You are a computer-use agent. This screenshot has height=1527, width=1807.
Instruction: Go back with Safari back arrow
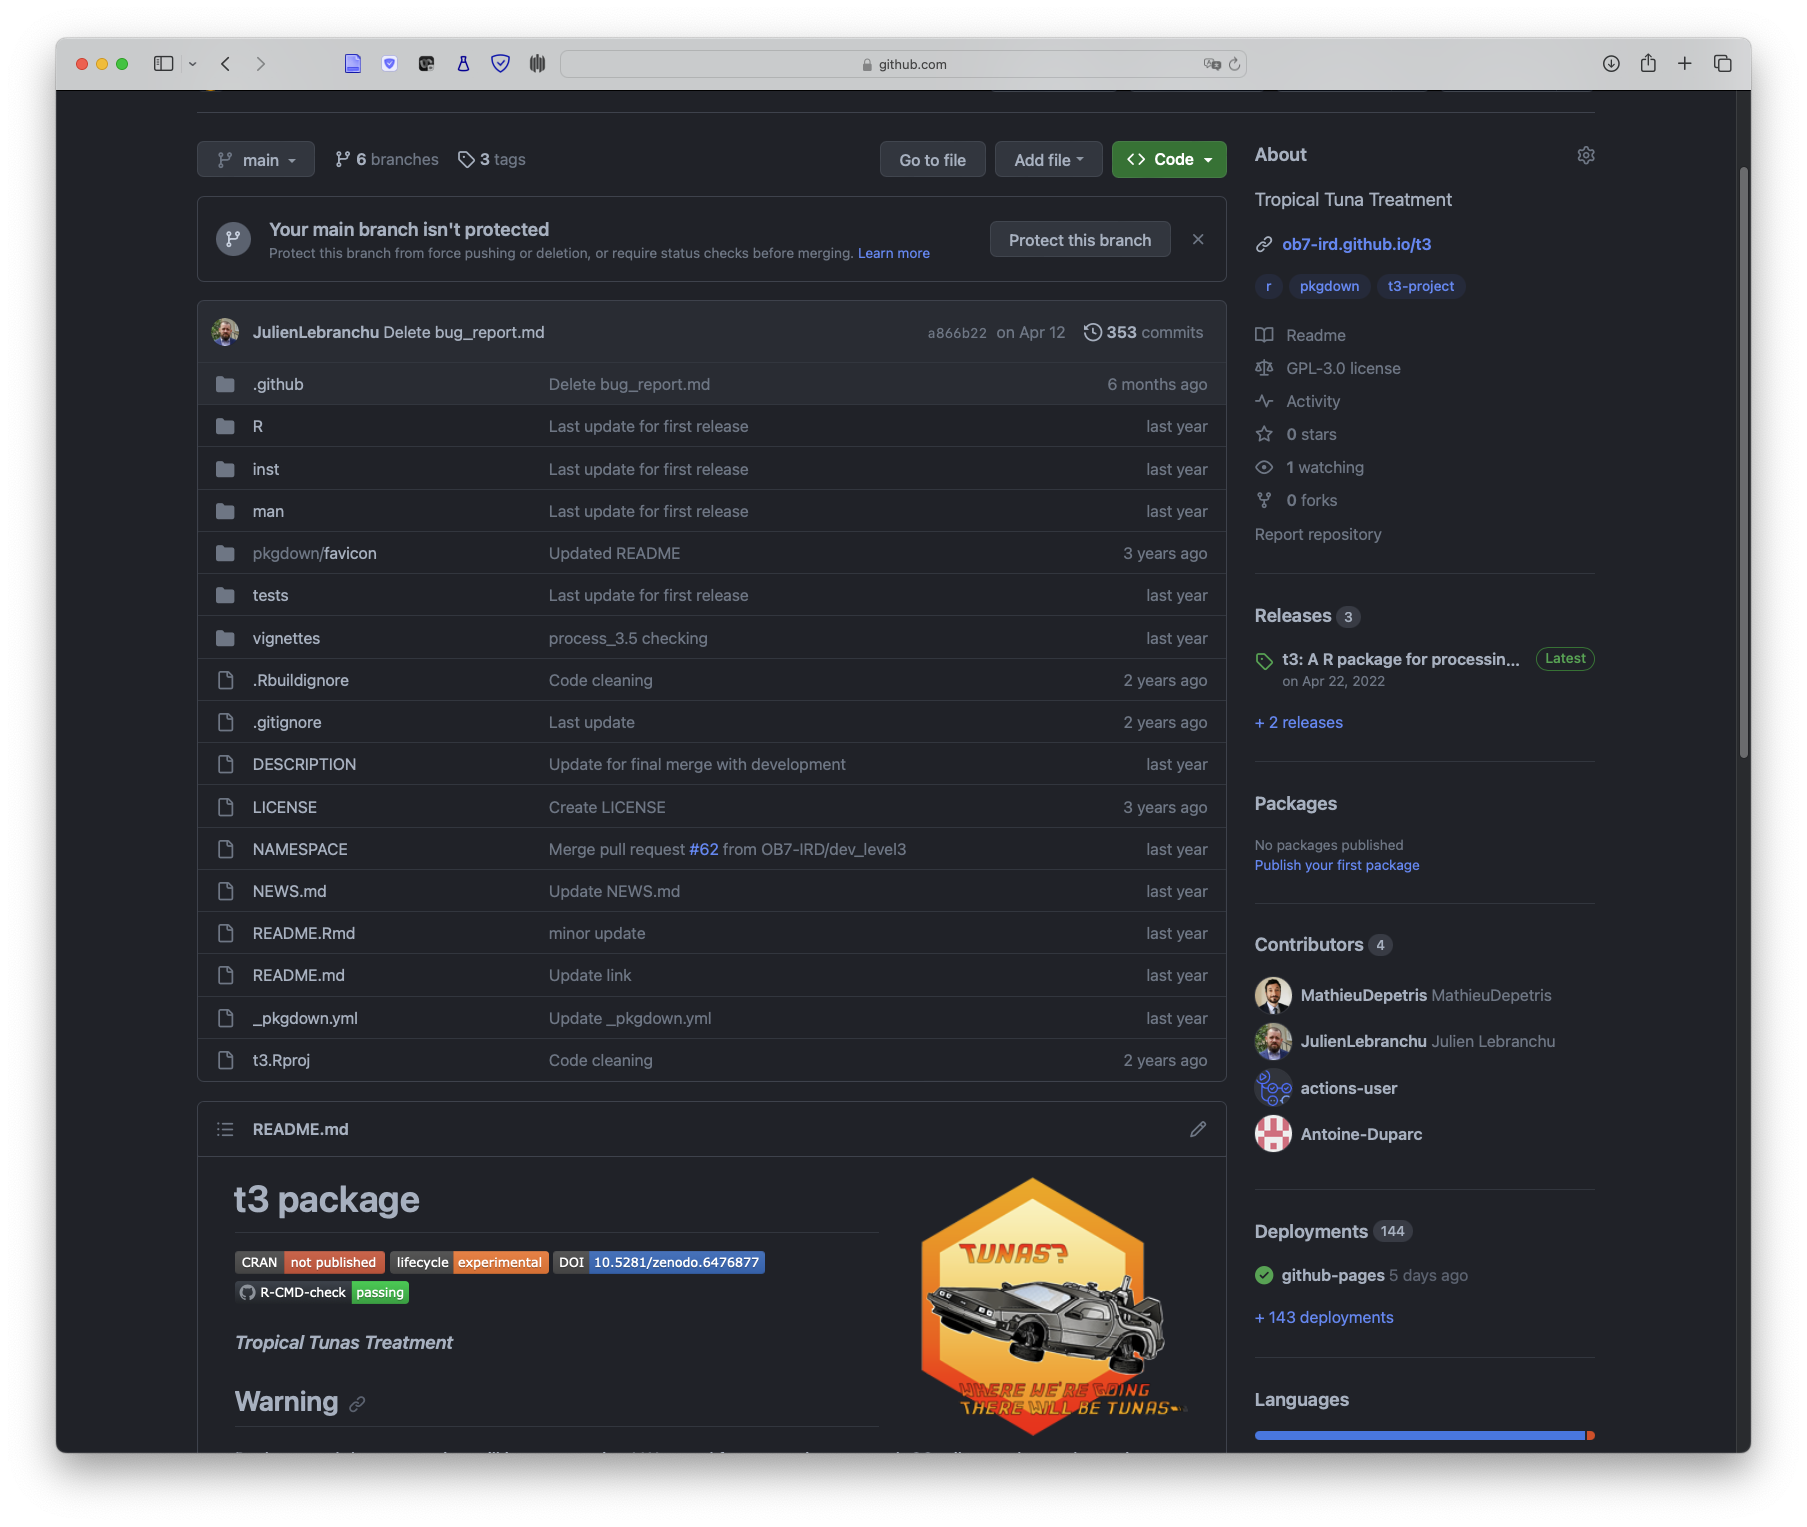coord(226,64)
